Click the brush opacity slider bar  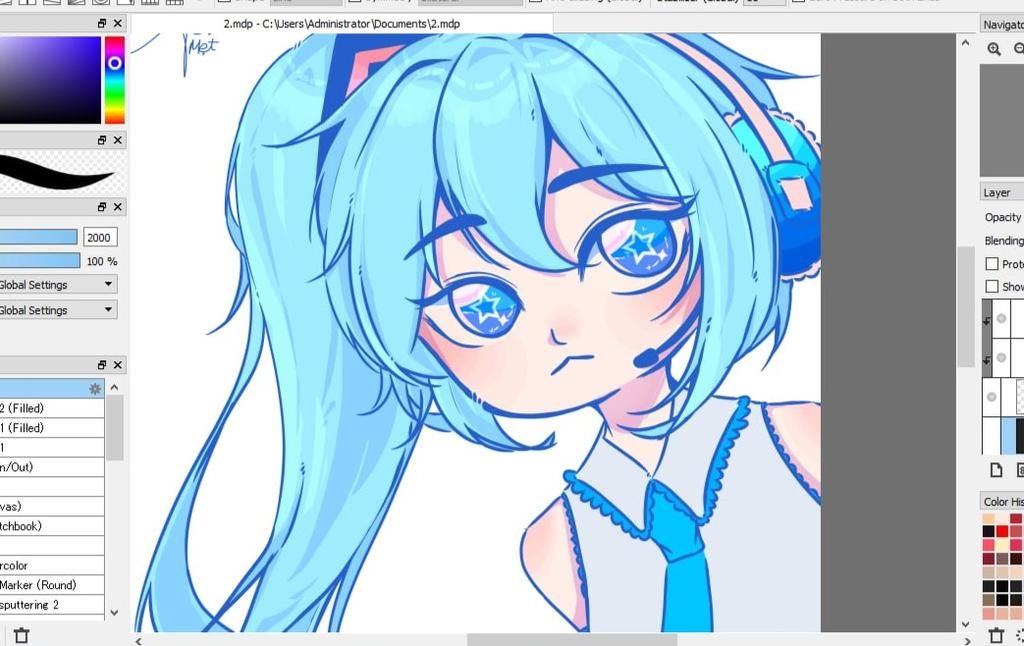[x=40, y=261]
